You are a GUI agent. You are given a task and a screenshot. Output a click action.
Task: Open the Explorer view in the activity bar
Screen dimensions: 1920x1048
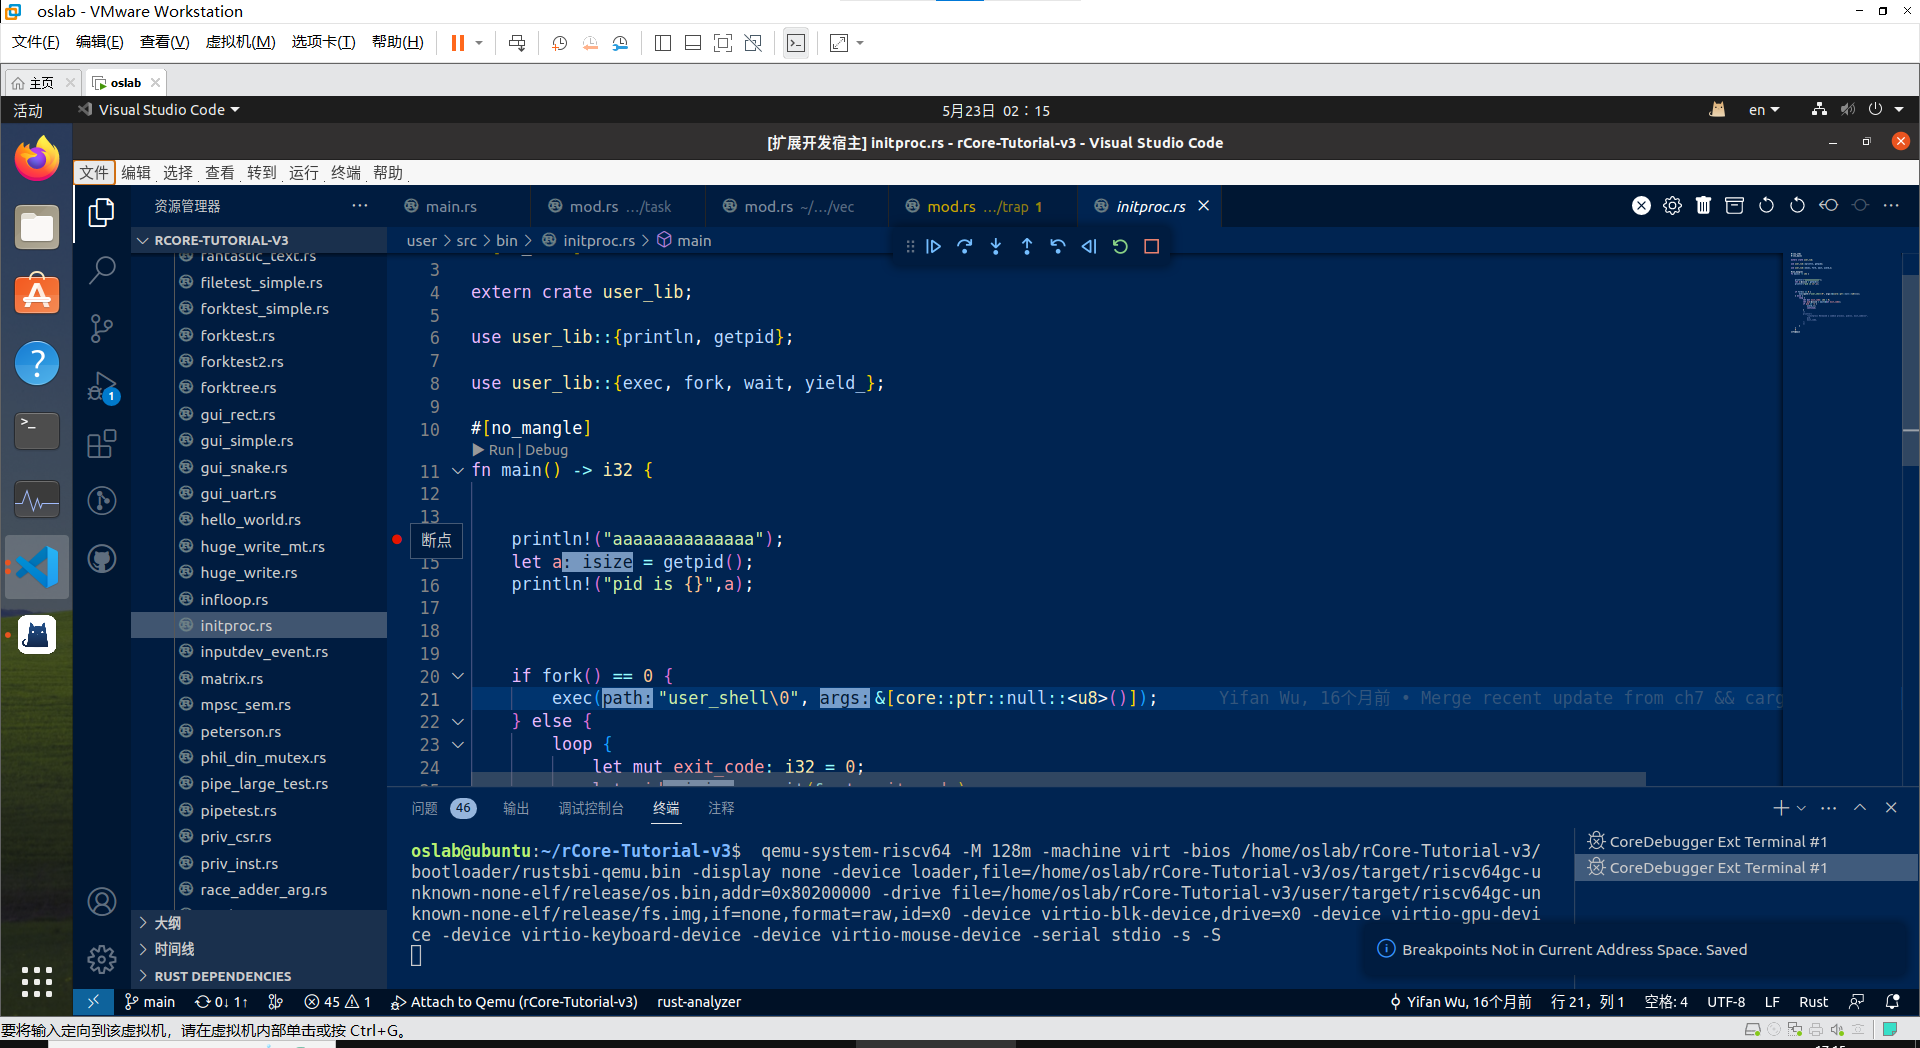tap(101, 212)
